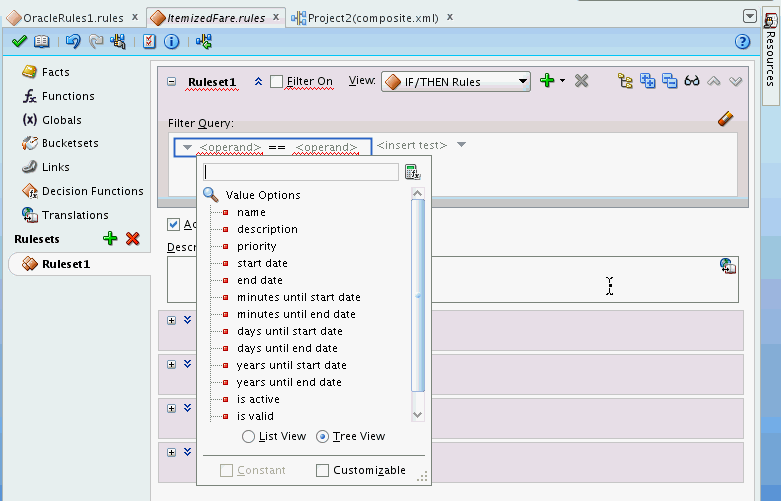Viewport: 781px width, 501px height.
Task: Switch to ItemizedFare.rules tab
Action: 216,18
